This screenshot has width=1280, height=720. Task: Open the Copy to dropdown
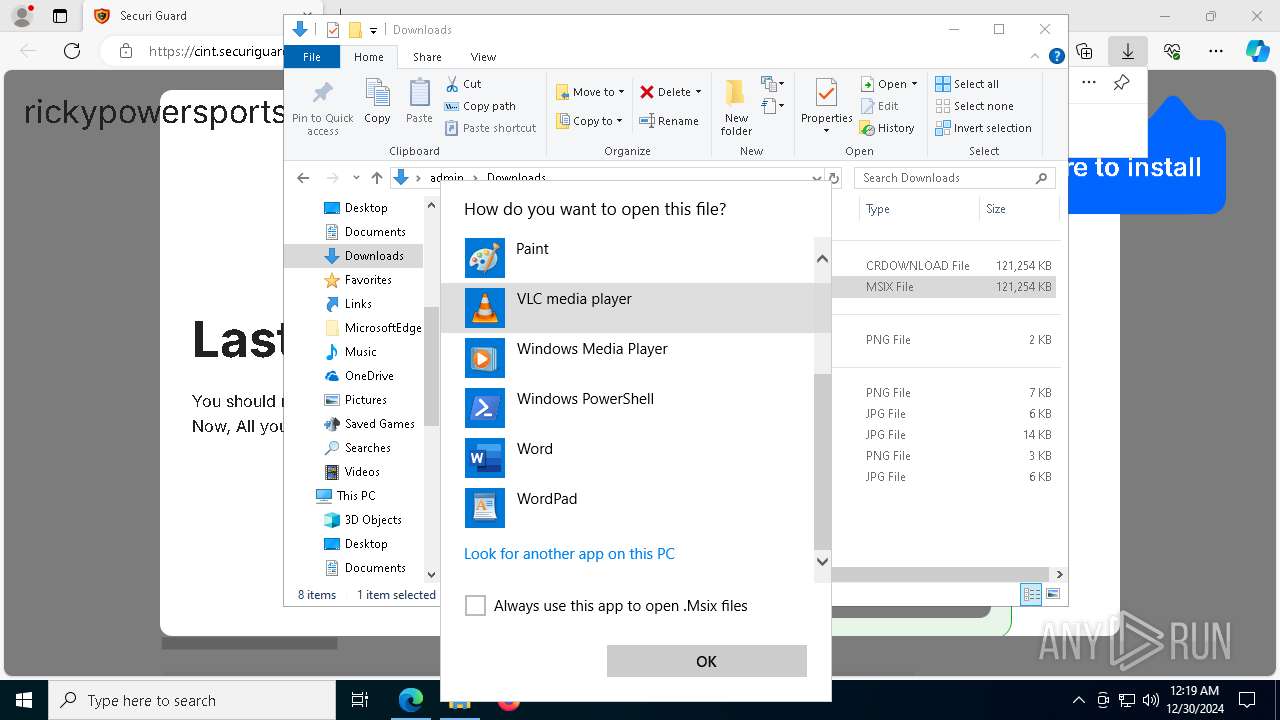(x=590, y=121)
